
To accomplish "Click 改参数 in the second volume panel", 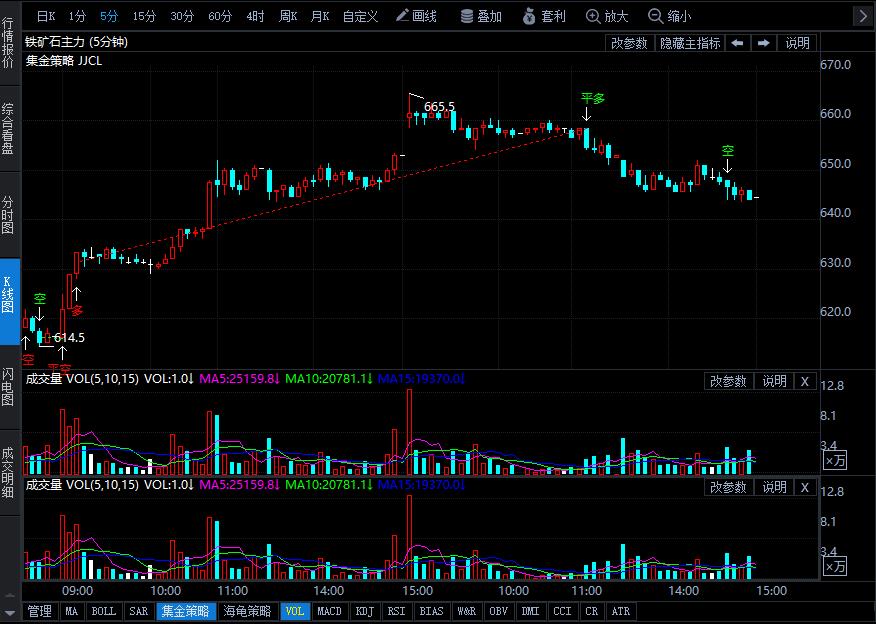I will pyautogui.click(x=728, y=487).
